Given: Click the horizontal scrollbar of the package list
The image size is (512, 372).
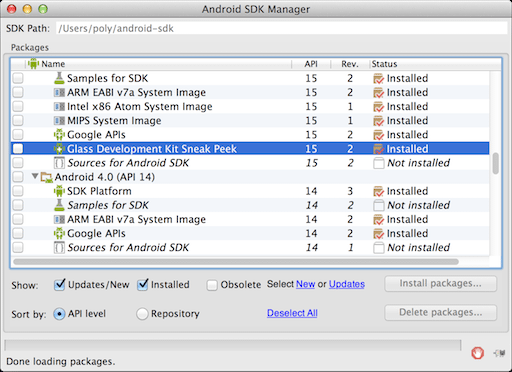Looking at the screenshot, I should pos(236,262).
